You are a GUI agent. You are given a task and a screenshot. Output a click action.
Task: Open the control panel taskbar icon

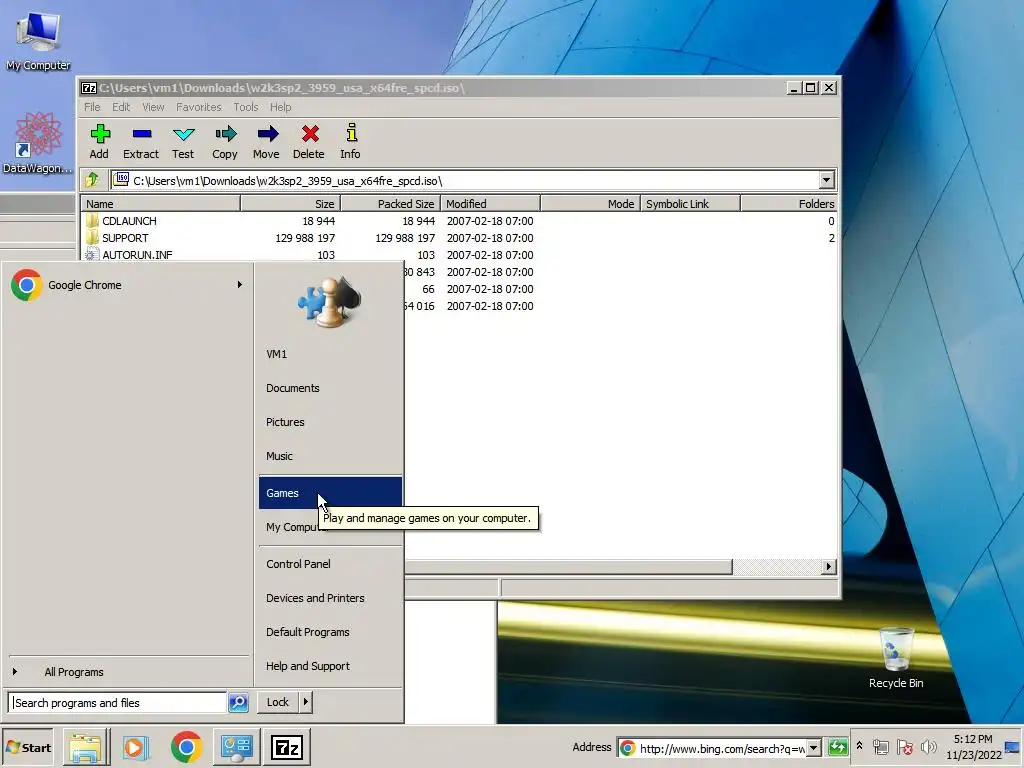[236, 747]
